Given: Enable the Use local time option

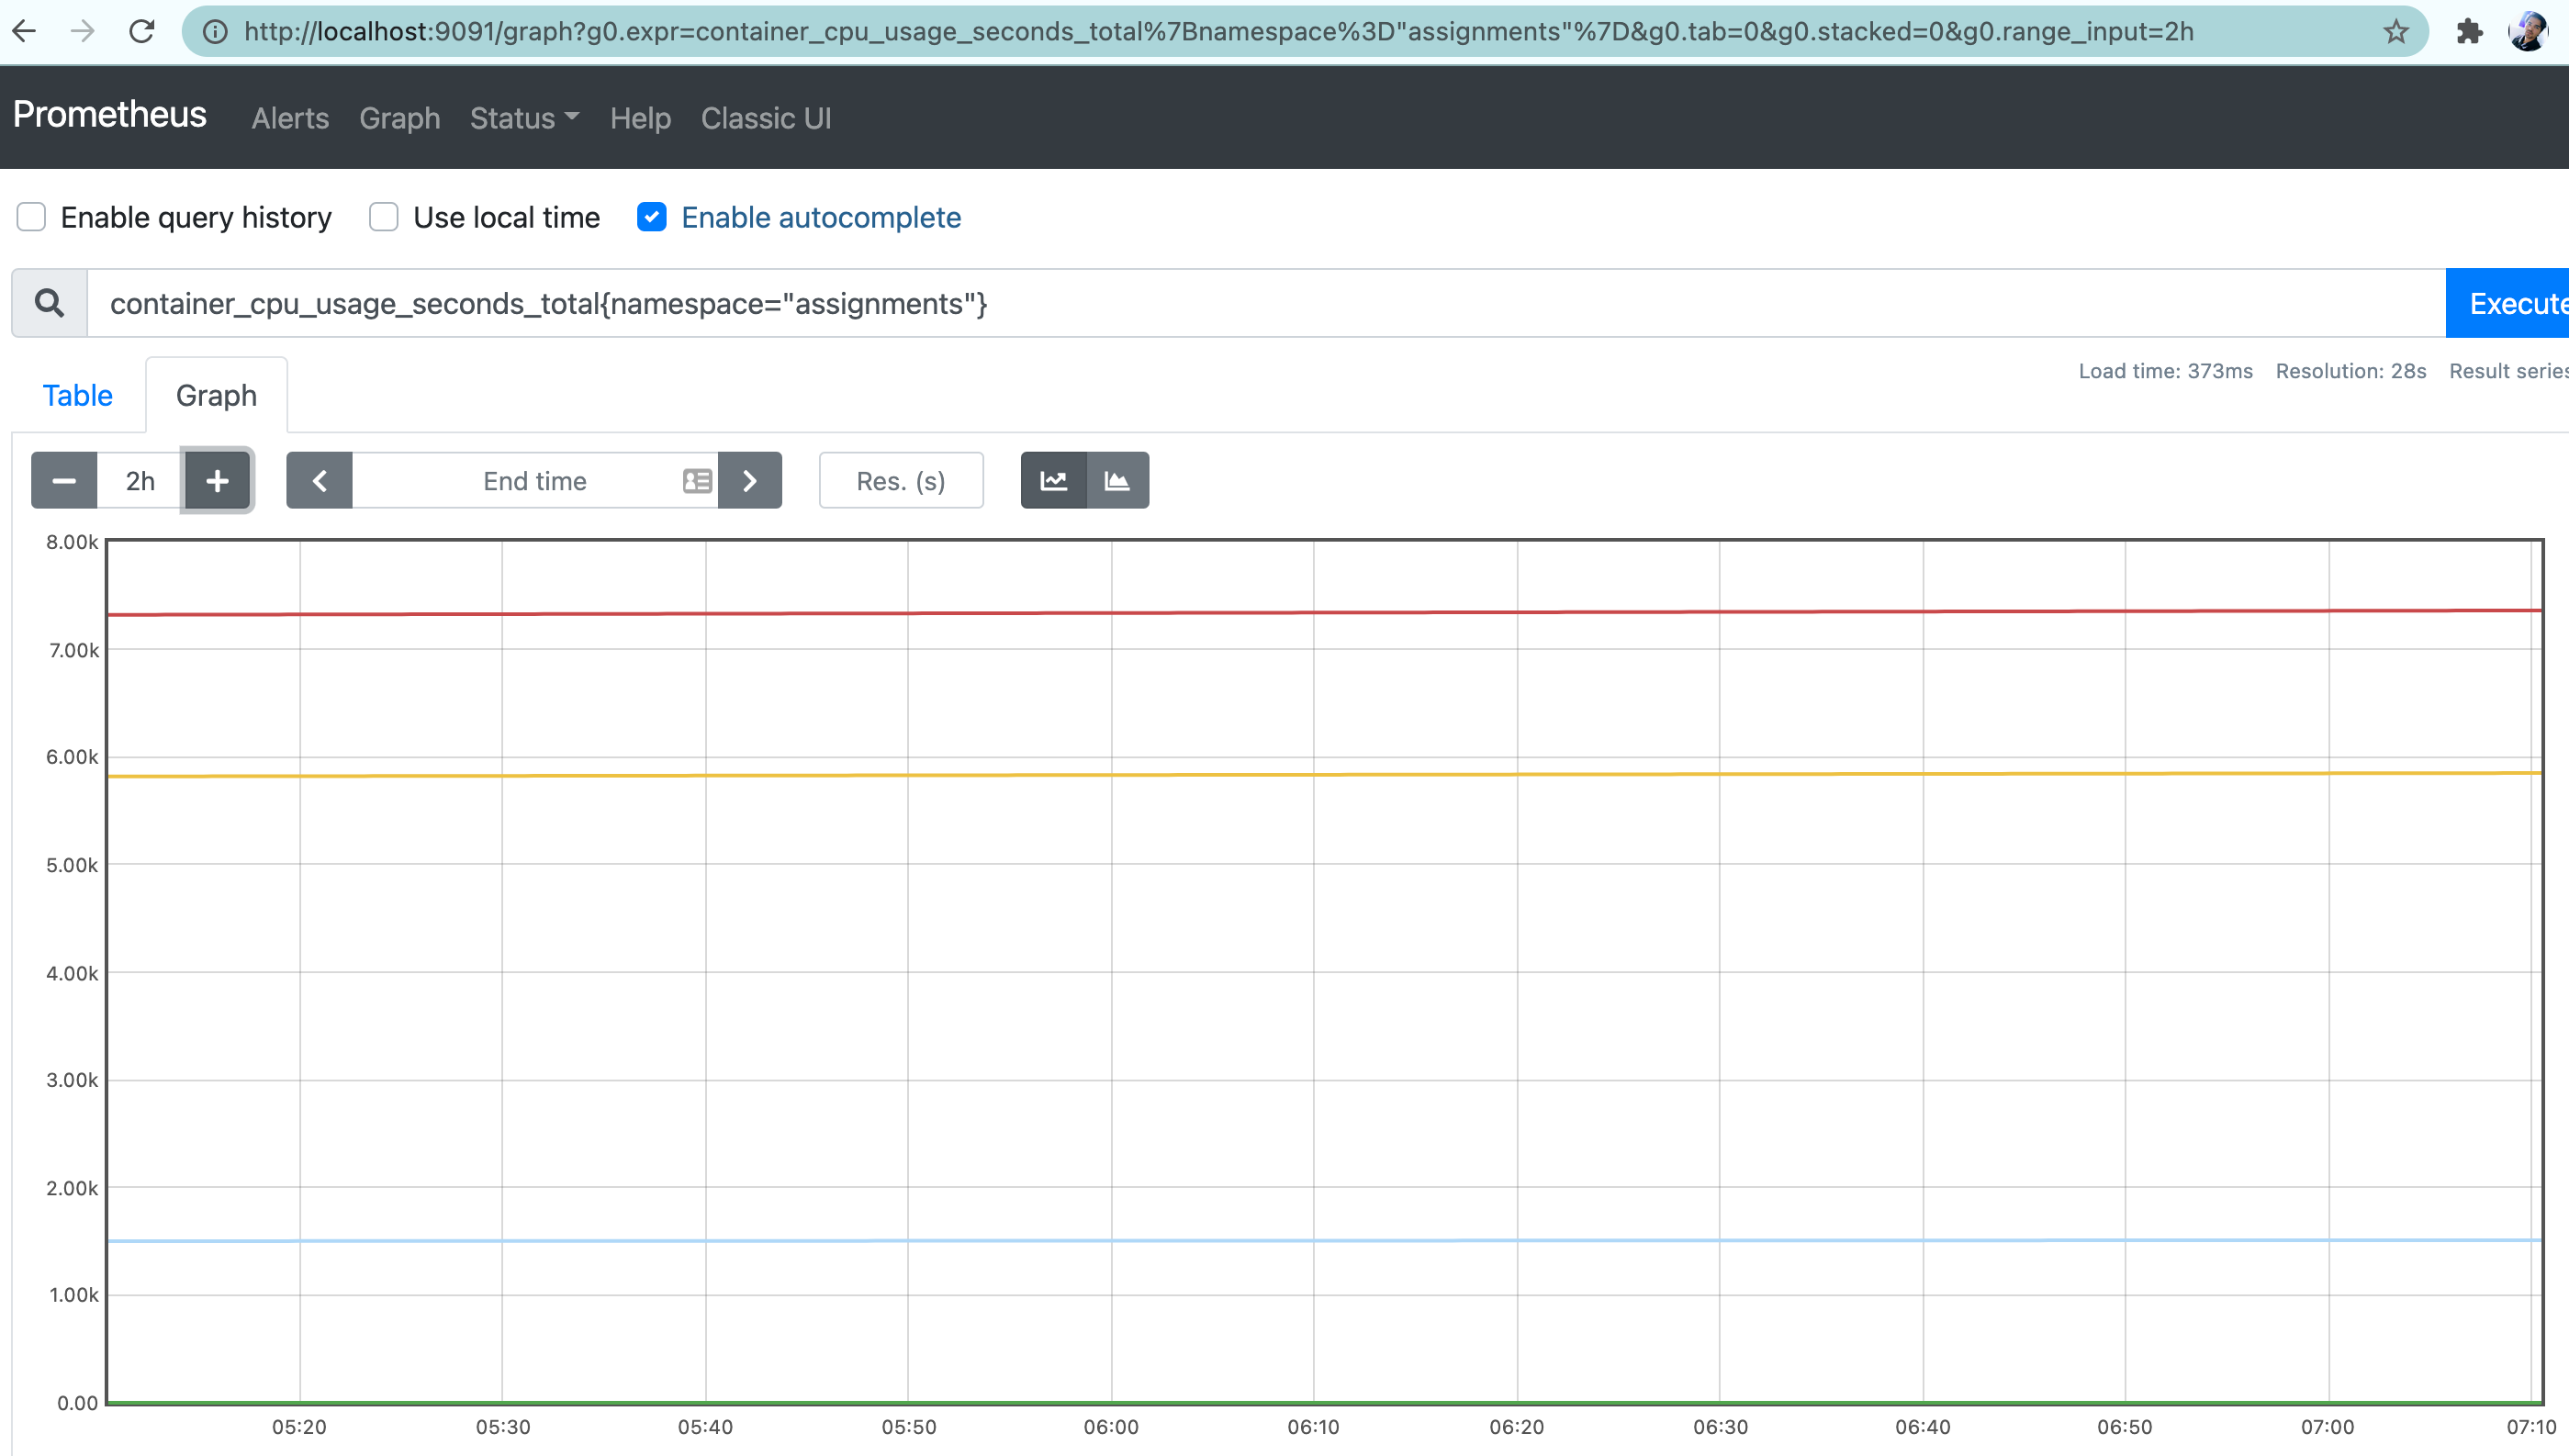Looking at the screenshot, I should (383, 217).
